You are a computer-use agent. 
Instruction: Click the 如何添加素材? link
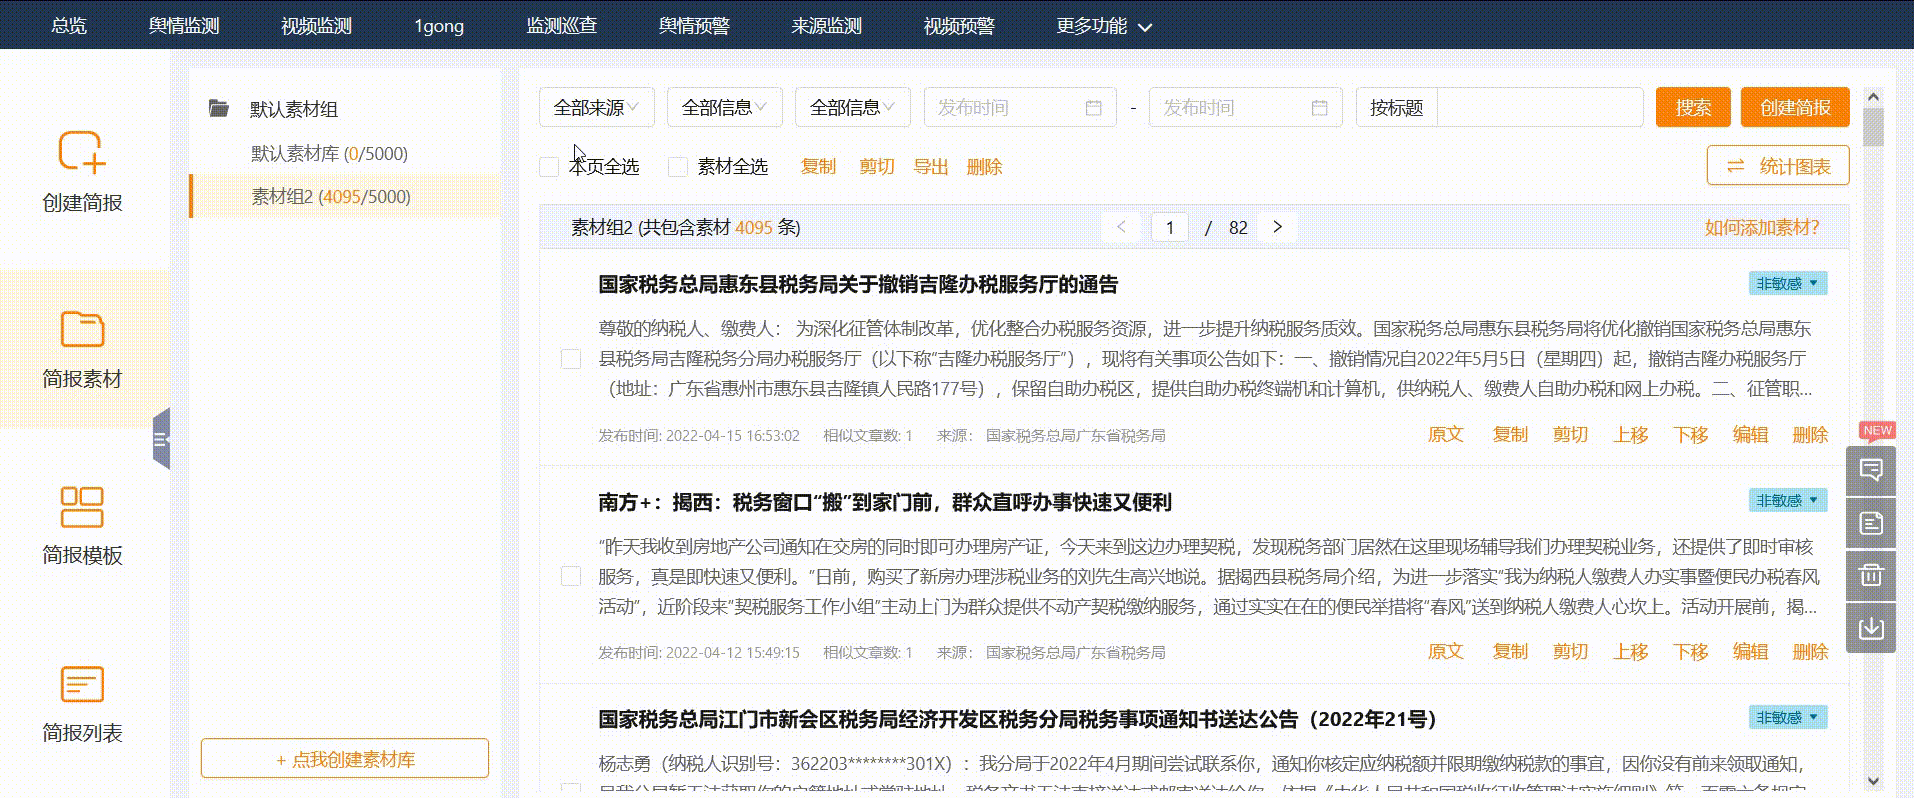(1762, 227)
